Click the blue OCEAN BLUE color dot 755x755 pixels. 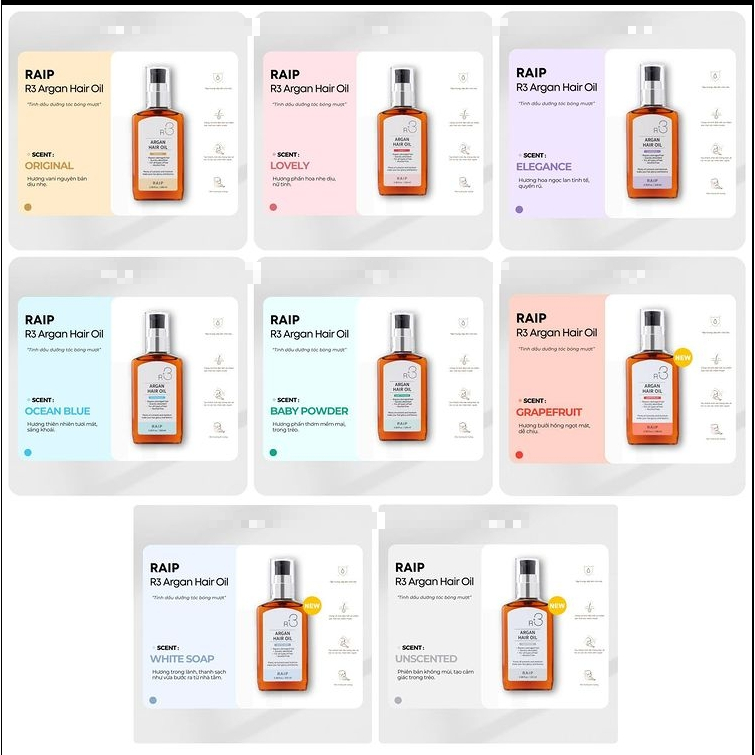(x=28, y=452)
